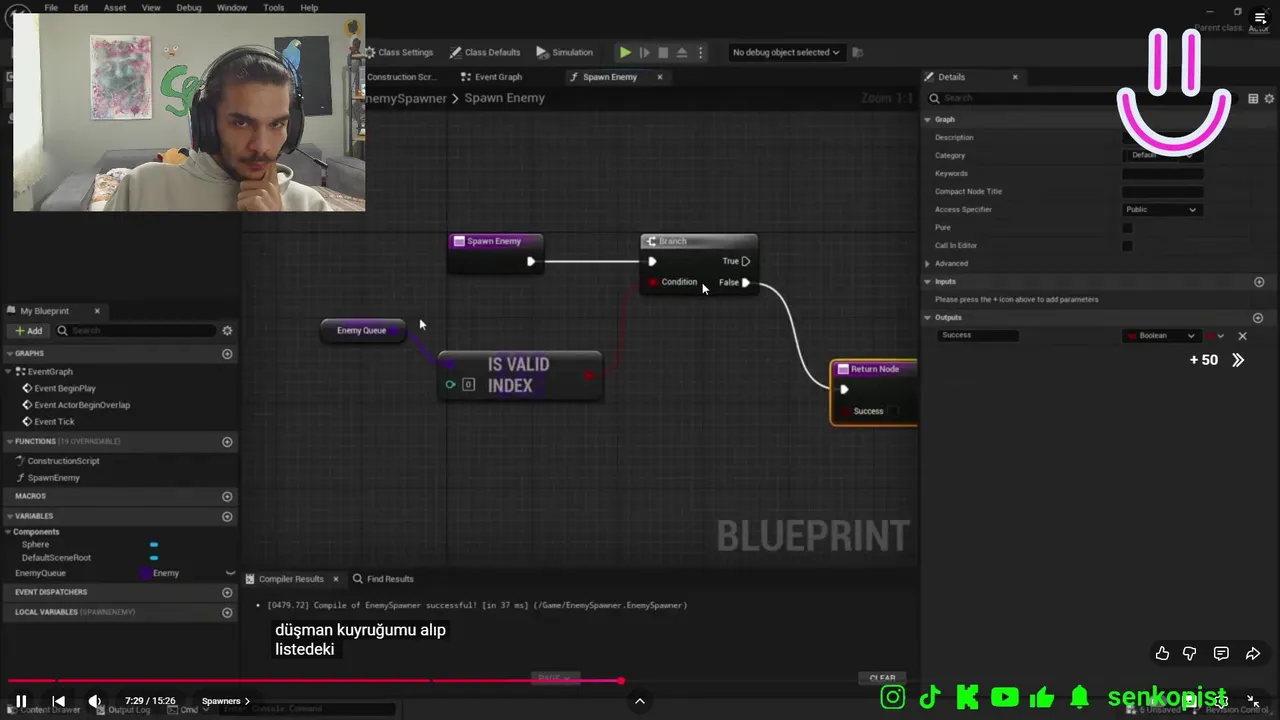1280x720 pixels.
Task: Open Class Settings in the toolbar
Action: [399, 52]
